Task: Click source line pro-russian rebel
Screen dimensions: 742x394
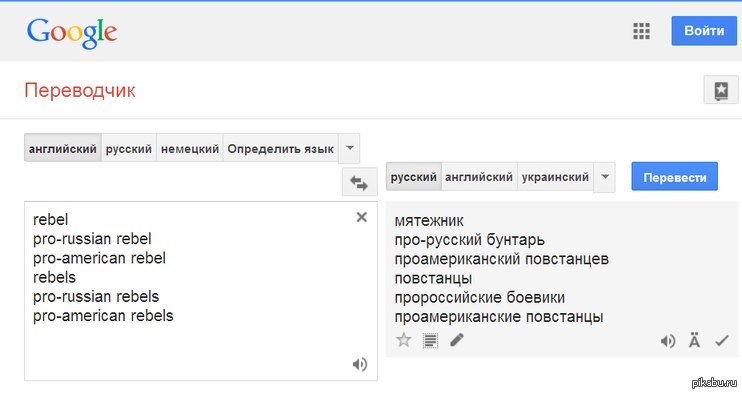Action: click(x=92, y=239)
